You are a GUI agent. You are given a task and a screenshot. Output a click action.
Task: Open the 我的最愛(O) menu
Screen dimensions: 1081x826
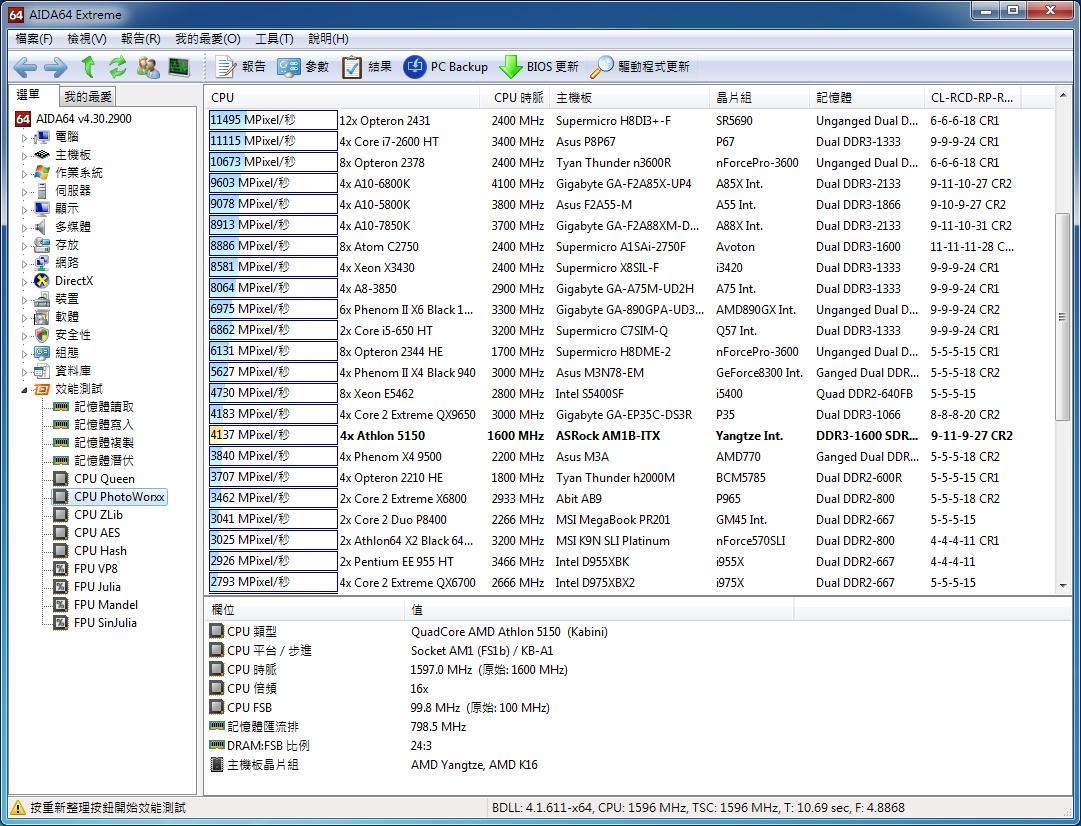(x=208, y=39)
